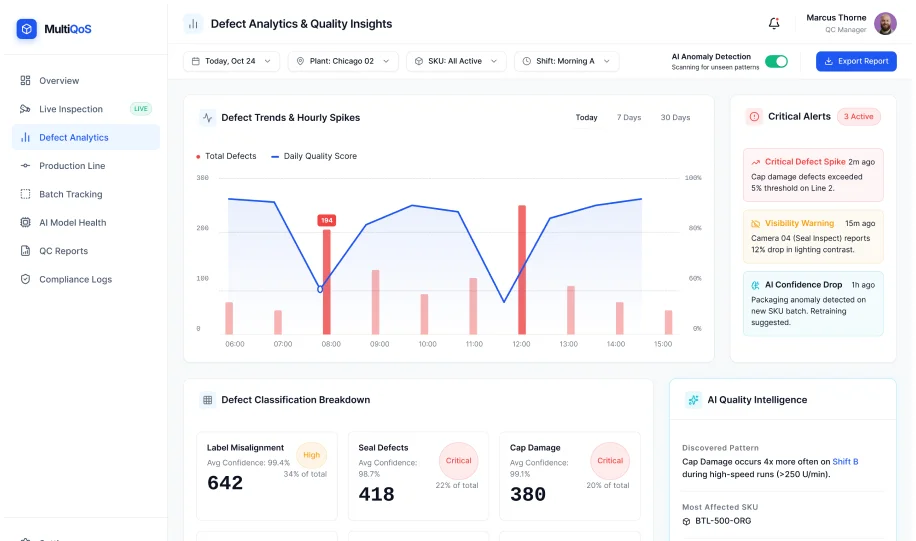Image resolution: width=916 pixels, height=541 pixels.
Task: Click the Critical badge on Cap Damage
Action: click(610, 461)
